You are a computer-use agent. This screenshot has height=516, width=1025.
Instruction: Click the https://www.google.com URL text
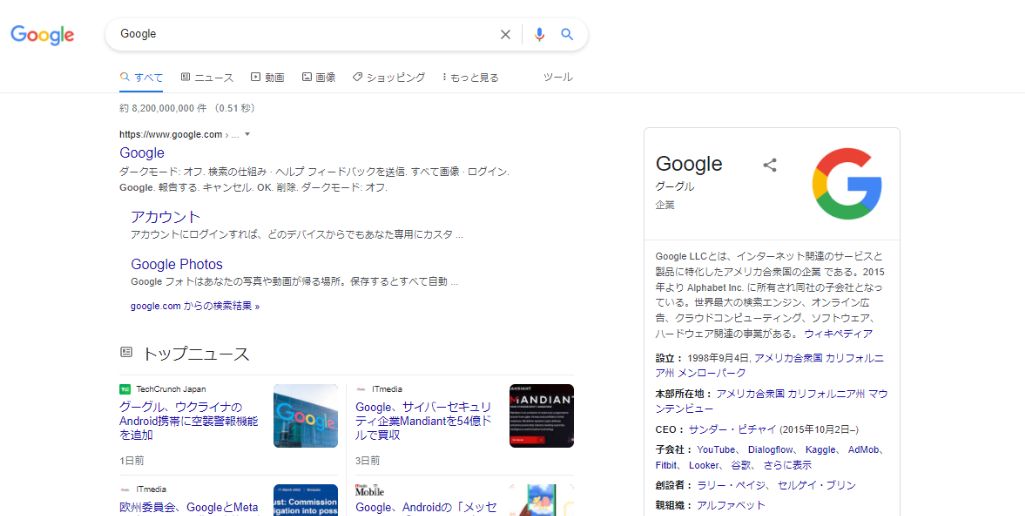click(x=171, y=135)
